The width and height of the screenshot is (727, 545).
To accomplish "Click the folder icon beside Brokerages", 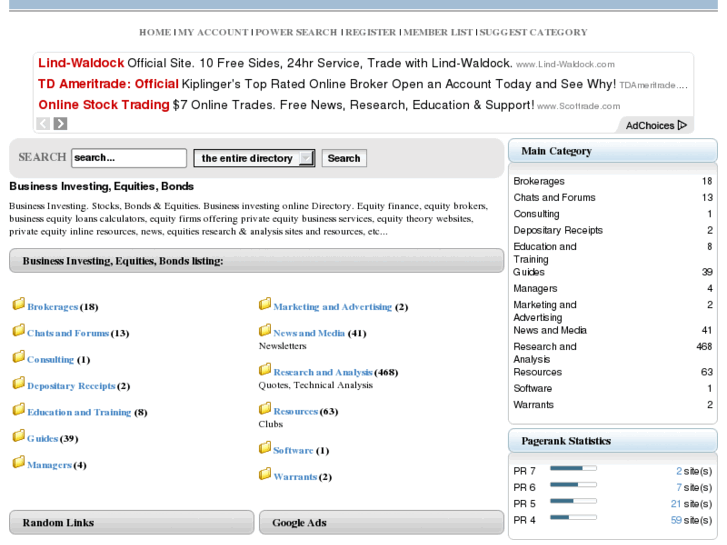I will tap(19, 304).
